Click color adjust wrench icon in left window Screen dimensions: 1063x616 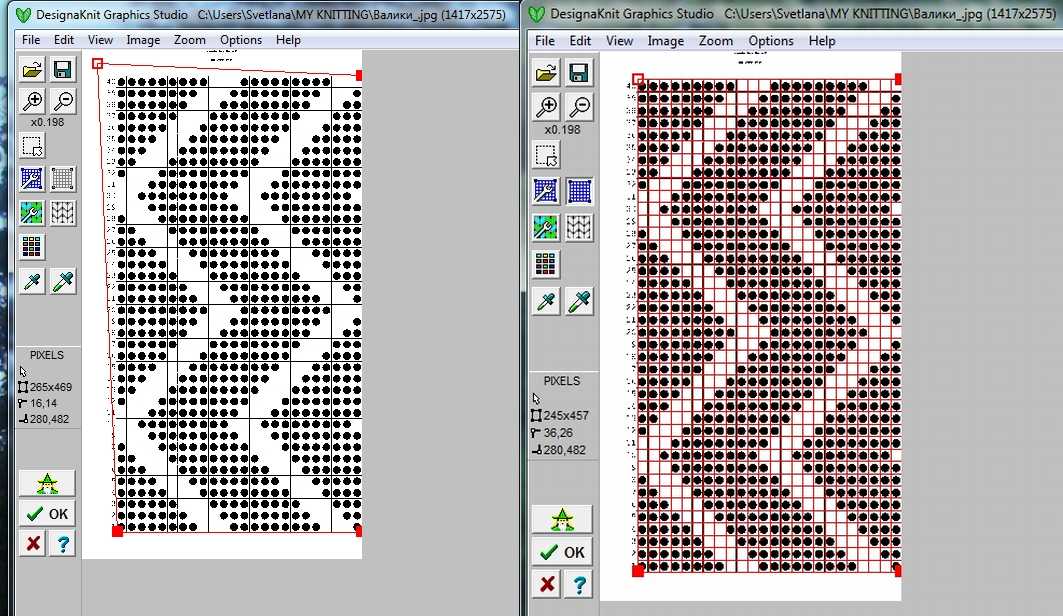click(x=32, y=213)
